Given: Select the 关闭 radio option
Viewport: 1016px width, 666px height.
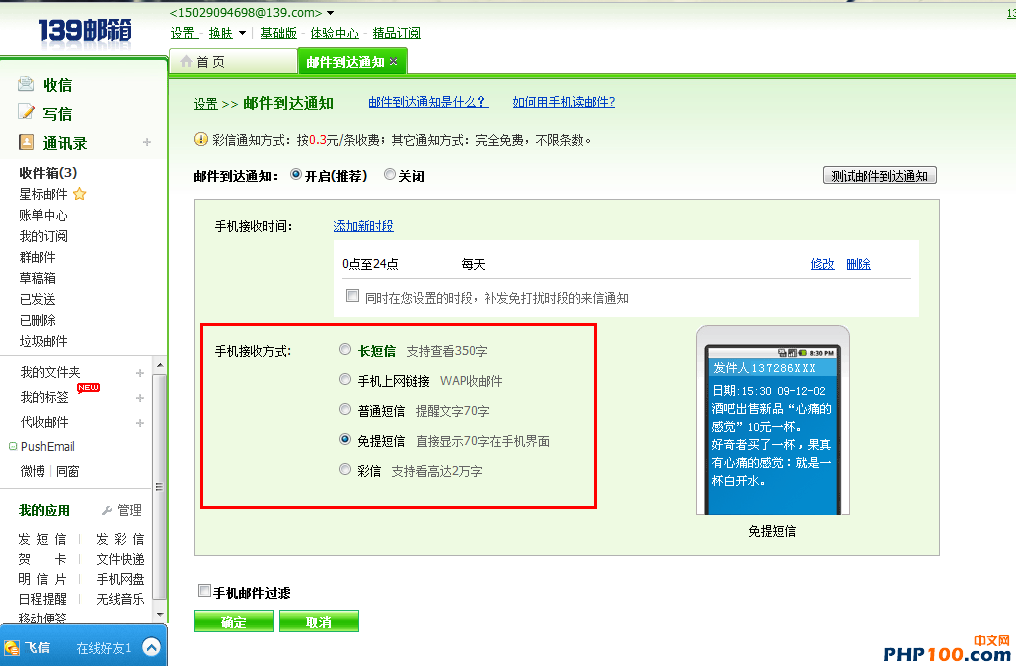Looking at the screenshot, I should click(390, 175).
